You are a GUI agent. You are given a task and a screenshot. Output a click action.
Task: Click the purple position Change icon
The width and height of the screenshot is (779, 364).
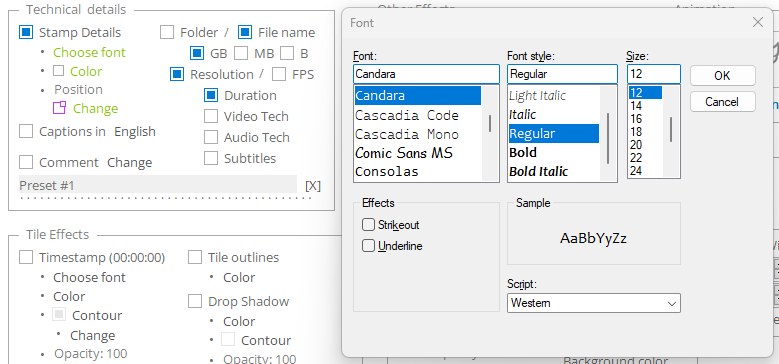tap(60, 108)
